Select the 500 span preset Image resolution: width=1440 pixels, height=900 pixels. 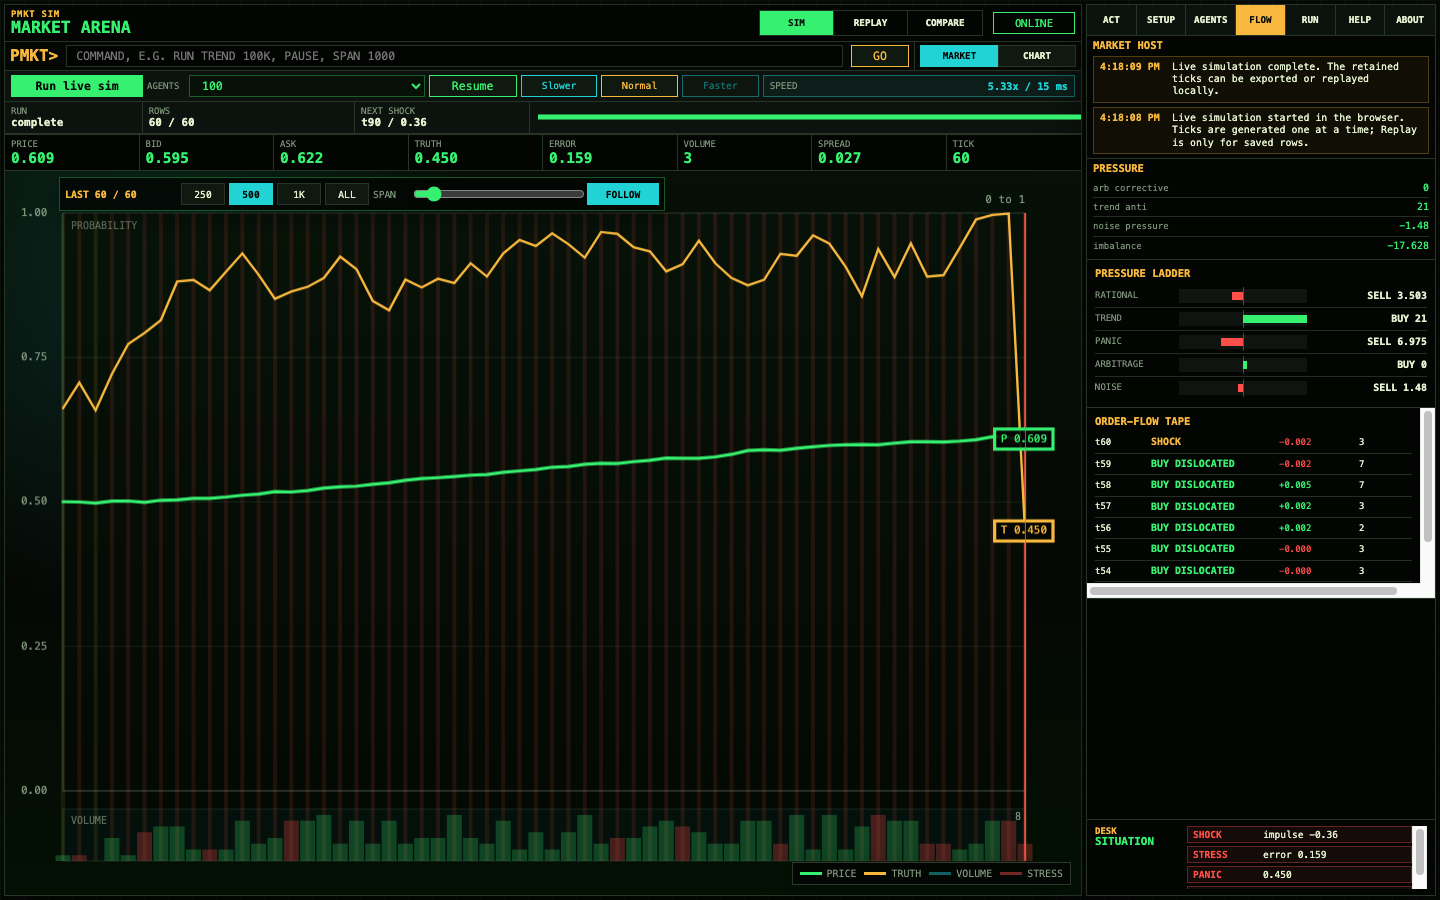coord(251,194)
